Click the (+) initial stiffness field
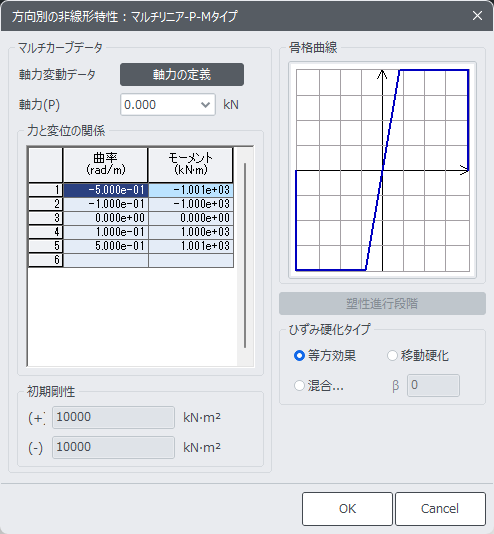Image resolution: width=494 pixels, height=534 pixels. pos(113,417)
